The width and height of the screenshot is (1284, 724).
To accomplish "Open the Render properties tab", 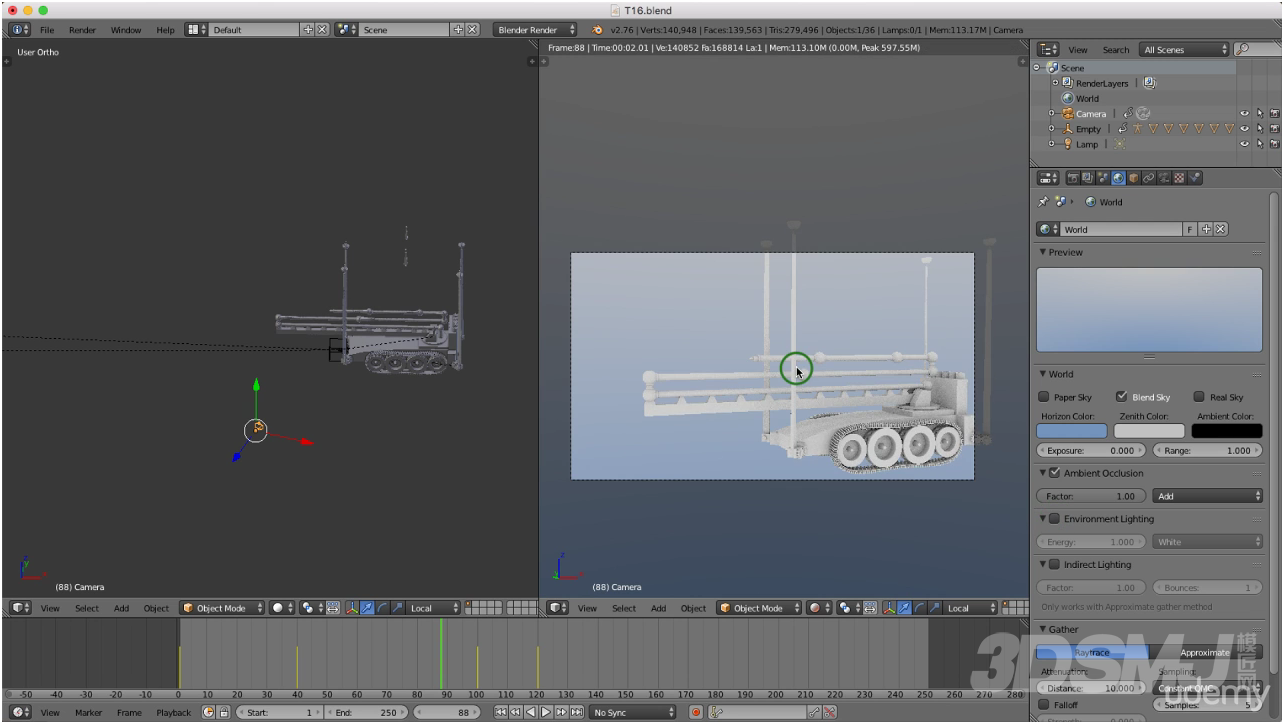I will point(1073,178).
